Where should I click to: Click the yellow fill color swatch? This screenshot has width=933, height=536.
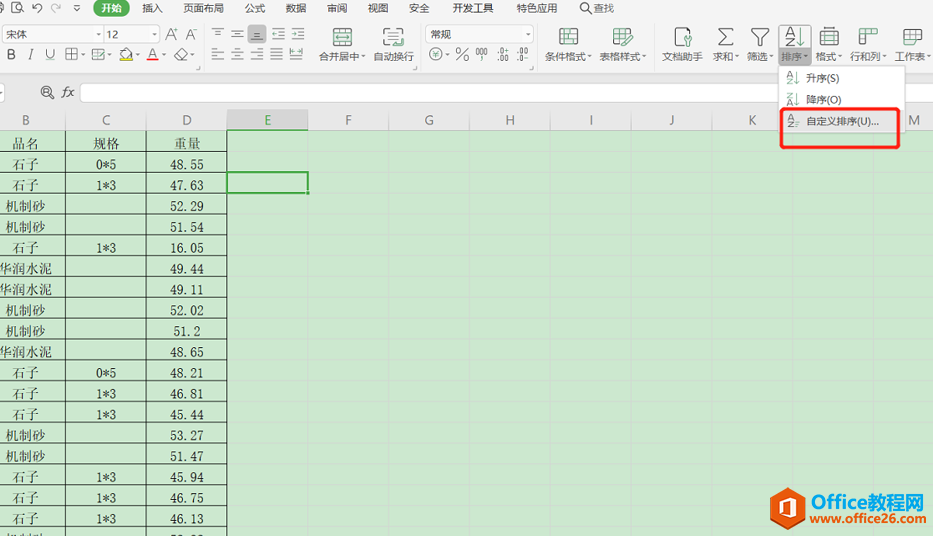(127, 55)
